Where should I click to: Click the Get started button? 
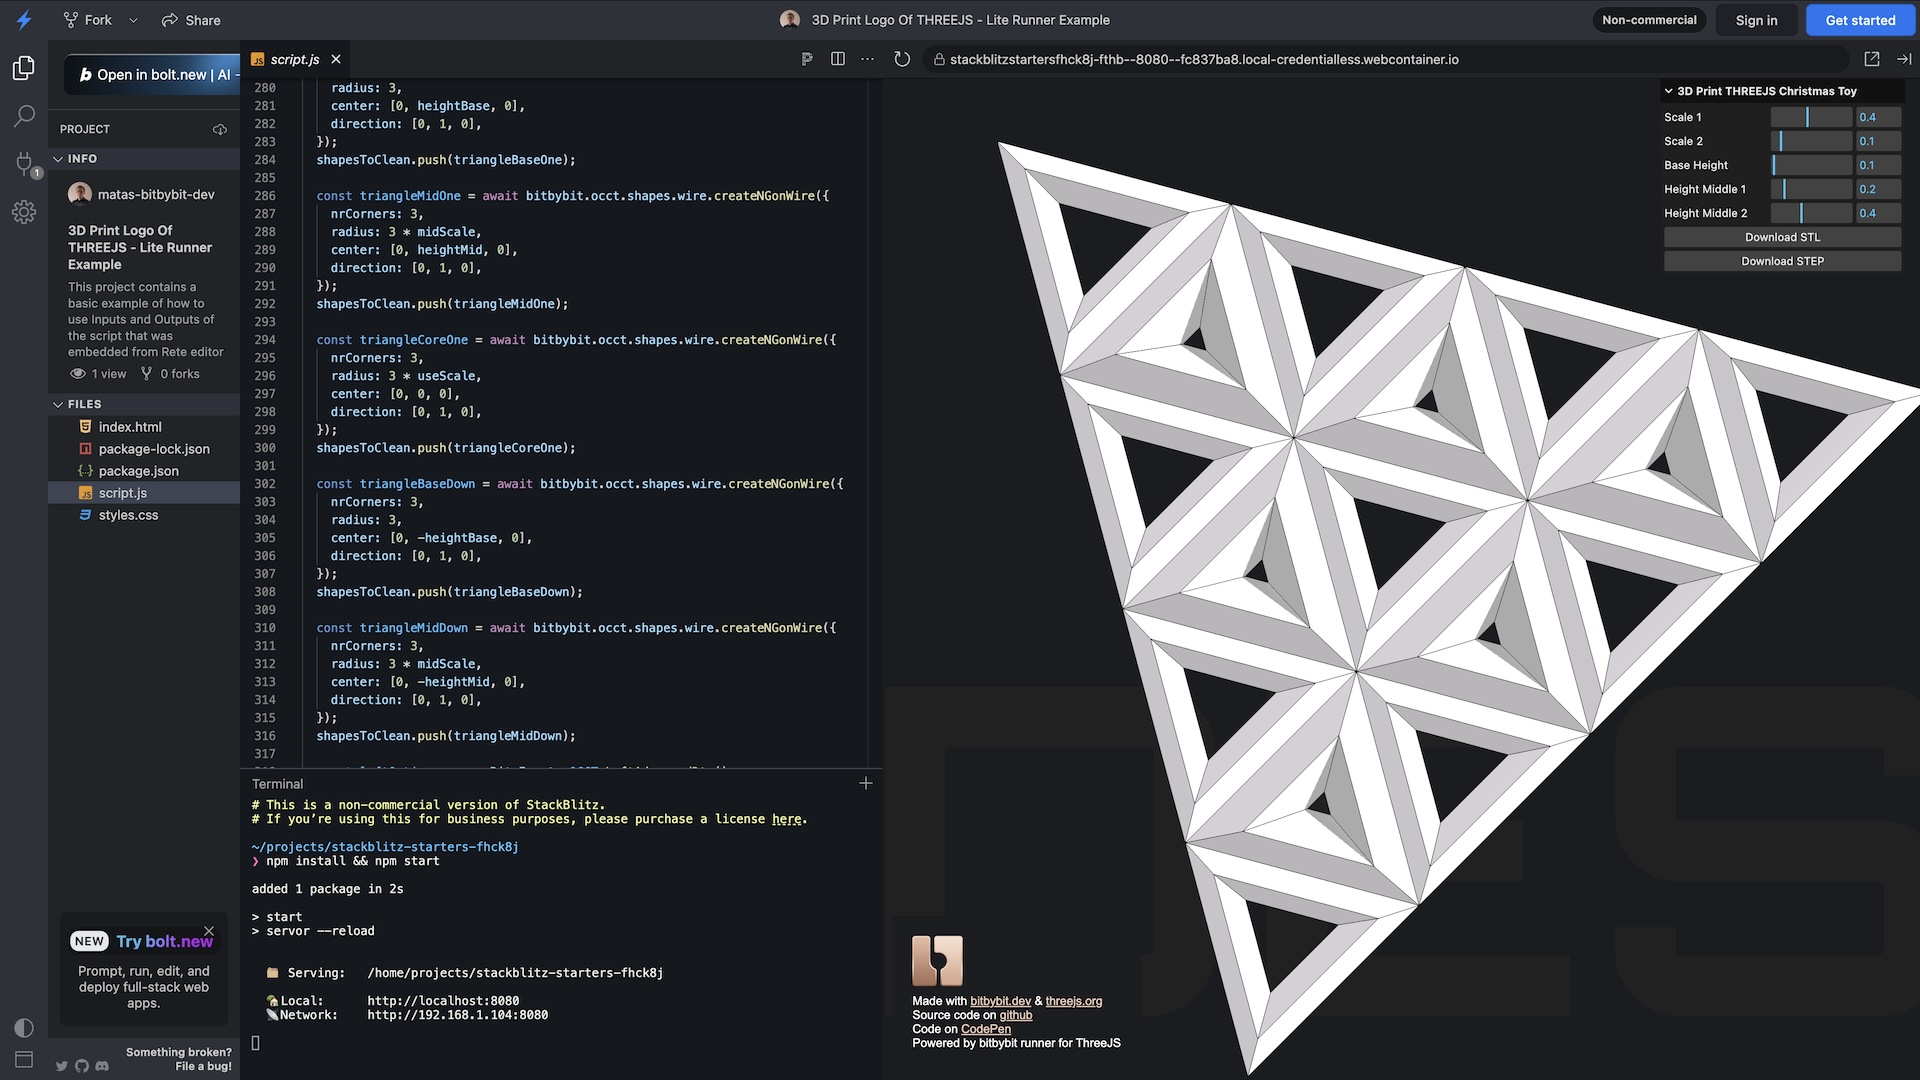[1860, 20]
